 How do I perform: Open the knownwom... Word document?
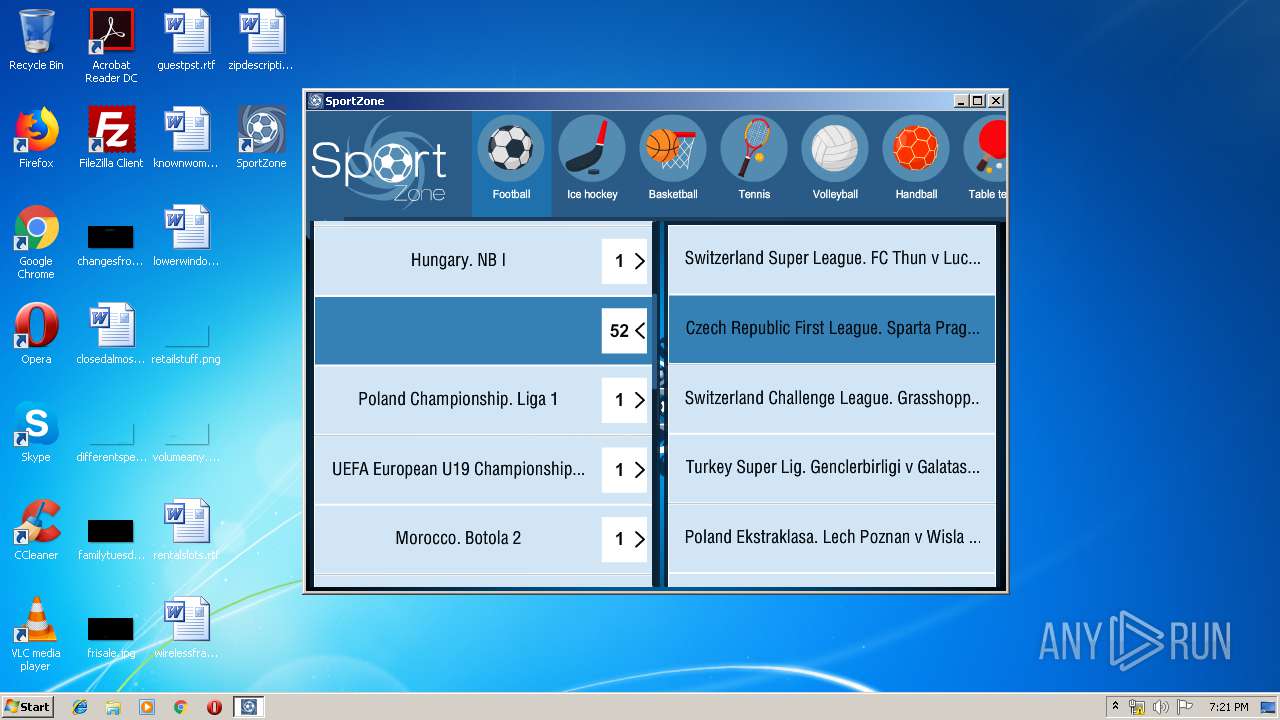point(186,138)
